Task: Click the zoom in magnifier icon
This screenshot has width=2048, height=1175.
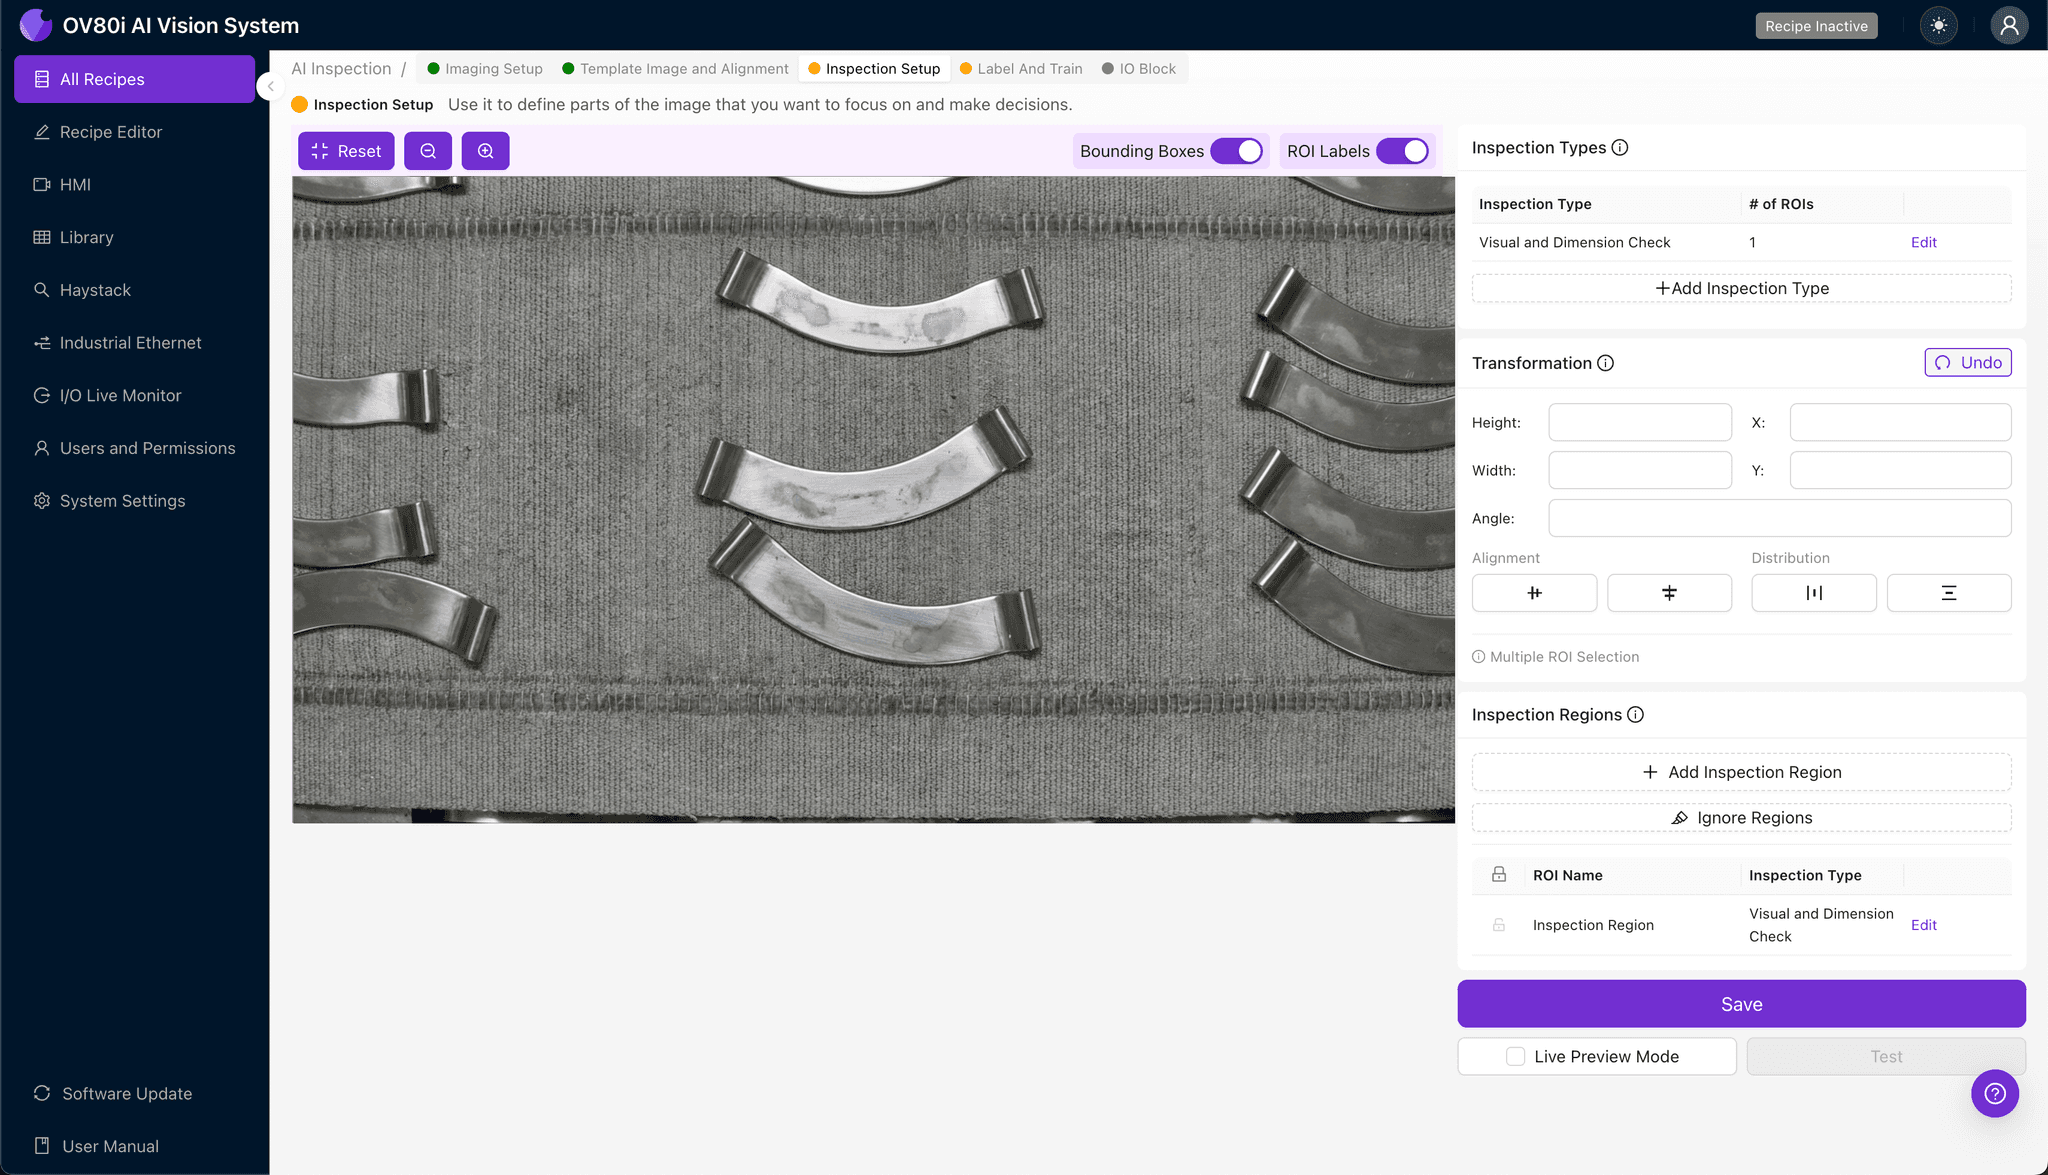Action: point(485,151)
